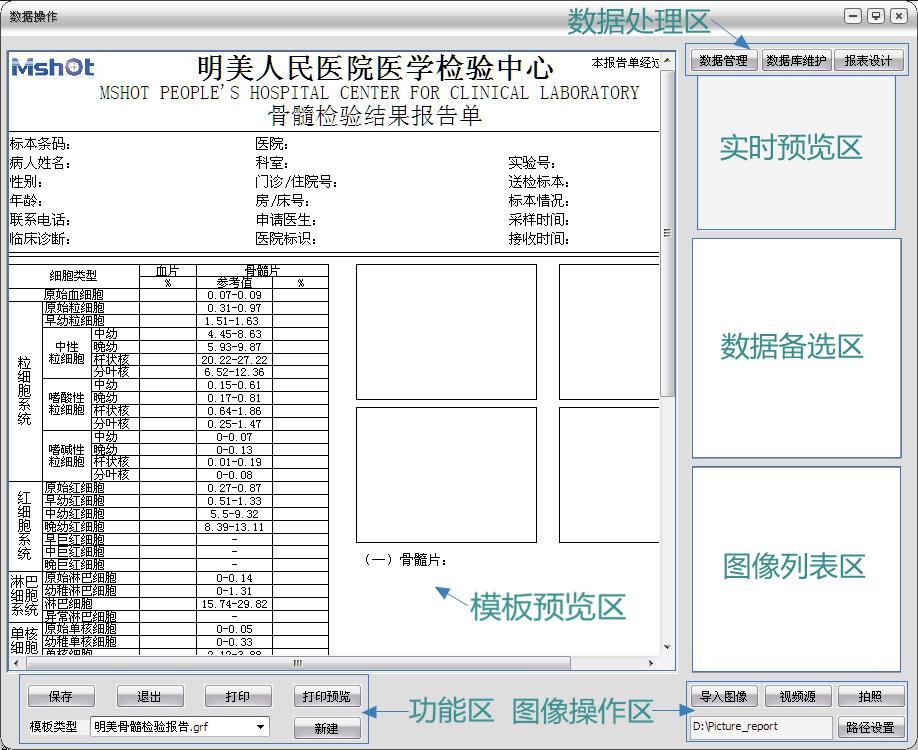Open 路径设置 path settings
Screen dimensions: 918x750
(869, 727)
